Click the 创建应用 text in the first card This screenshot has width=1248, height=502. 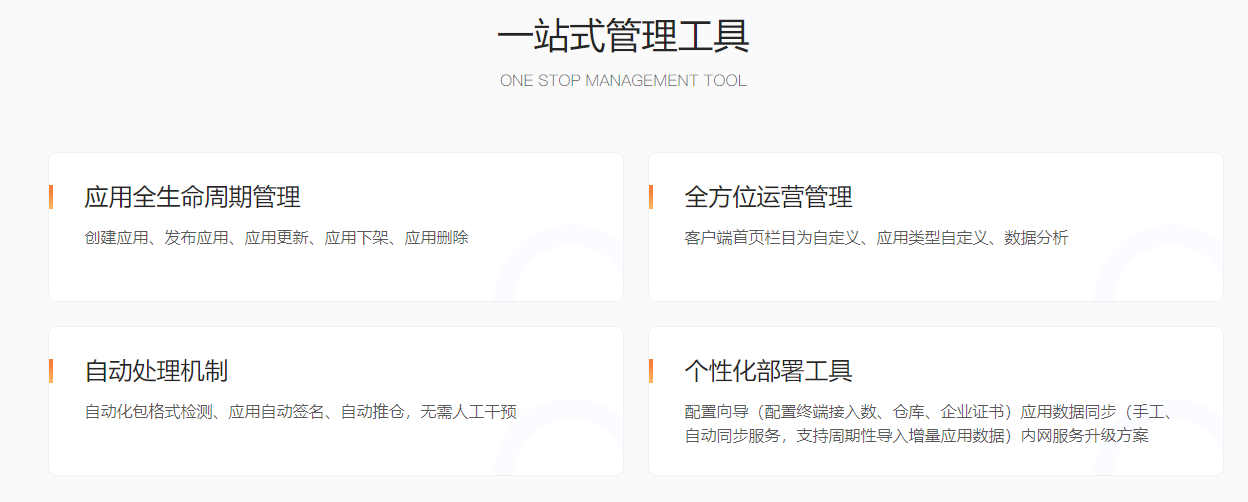[x=116, y=238]
